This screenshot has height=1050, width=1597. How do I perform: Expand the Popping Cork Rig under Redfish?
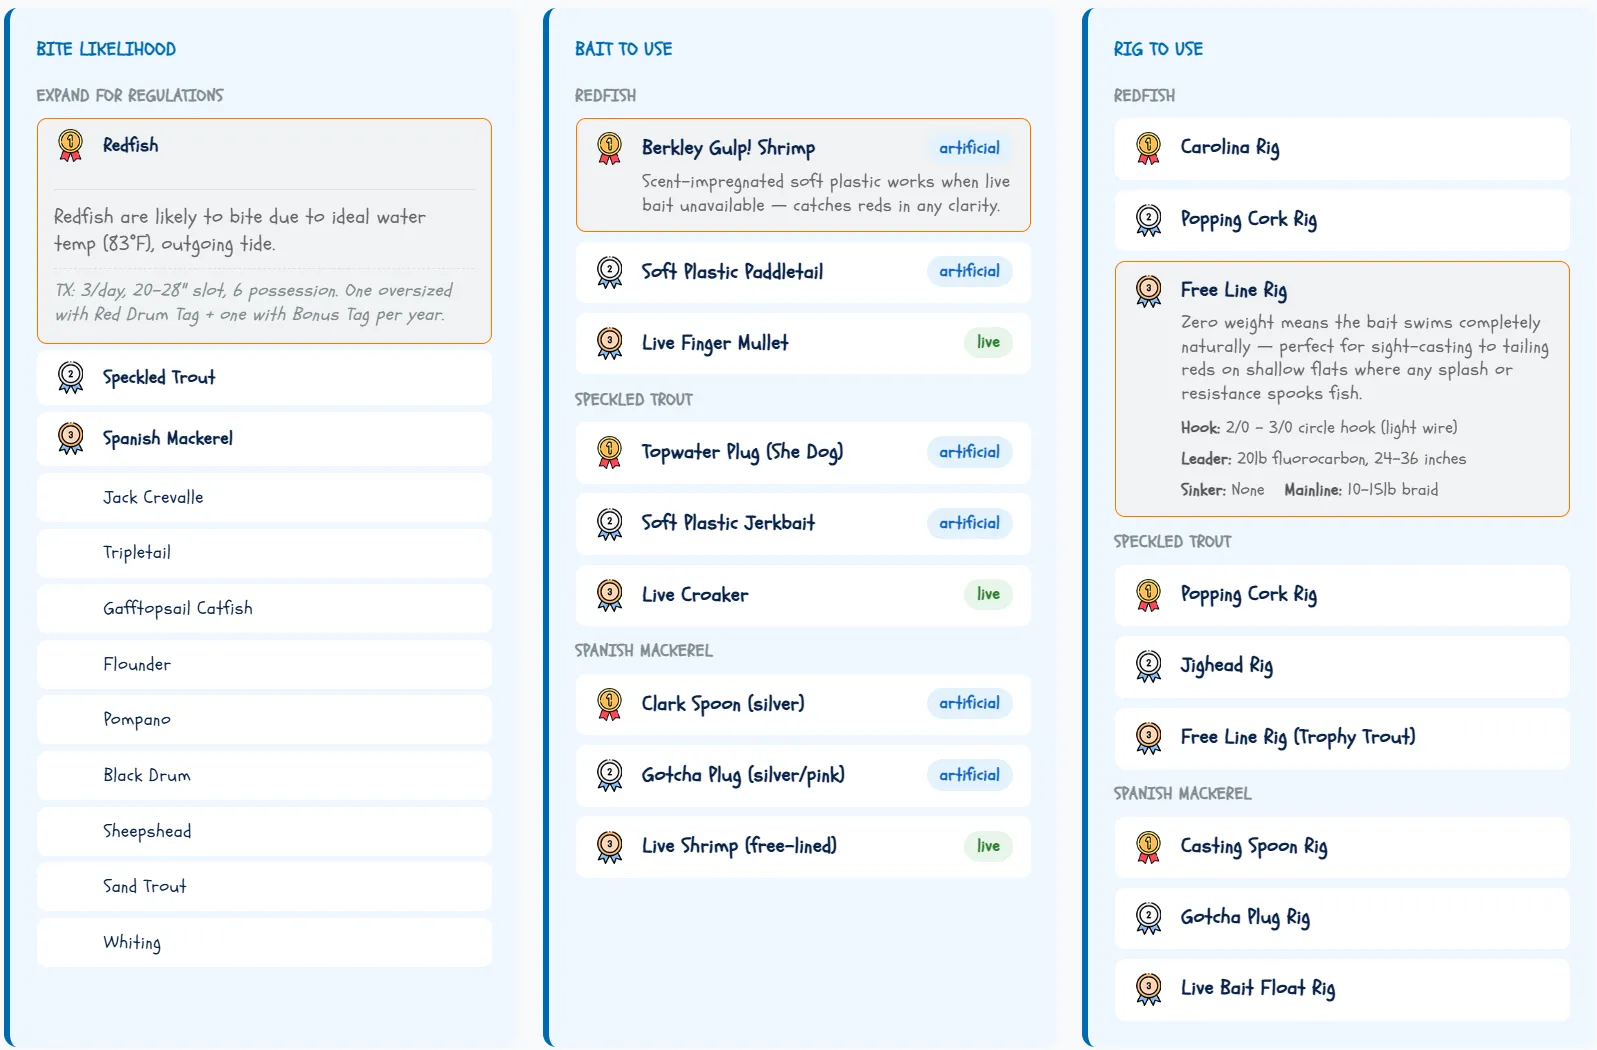pyautogui.click(x=1342, y=220)
